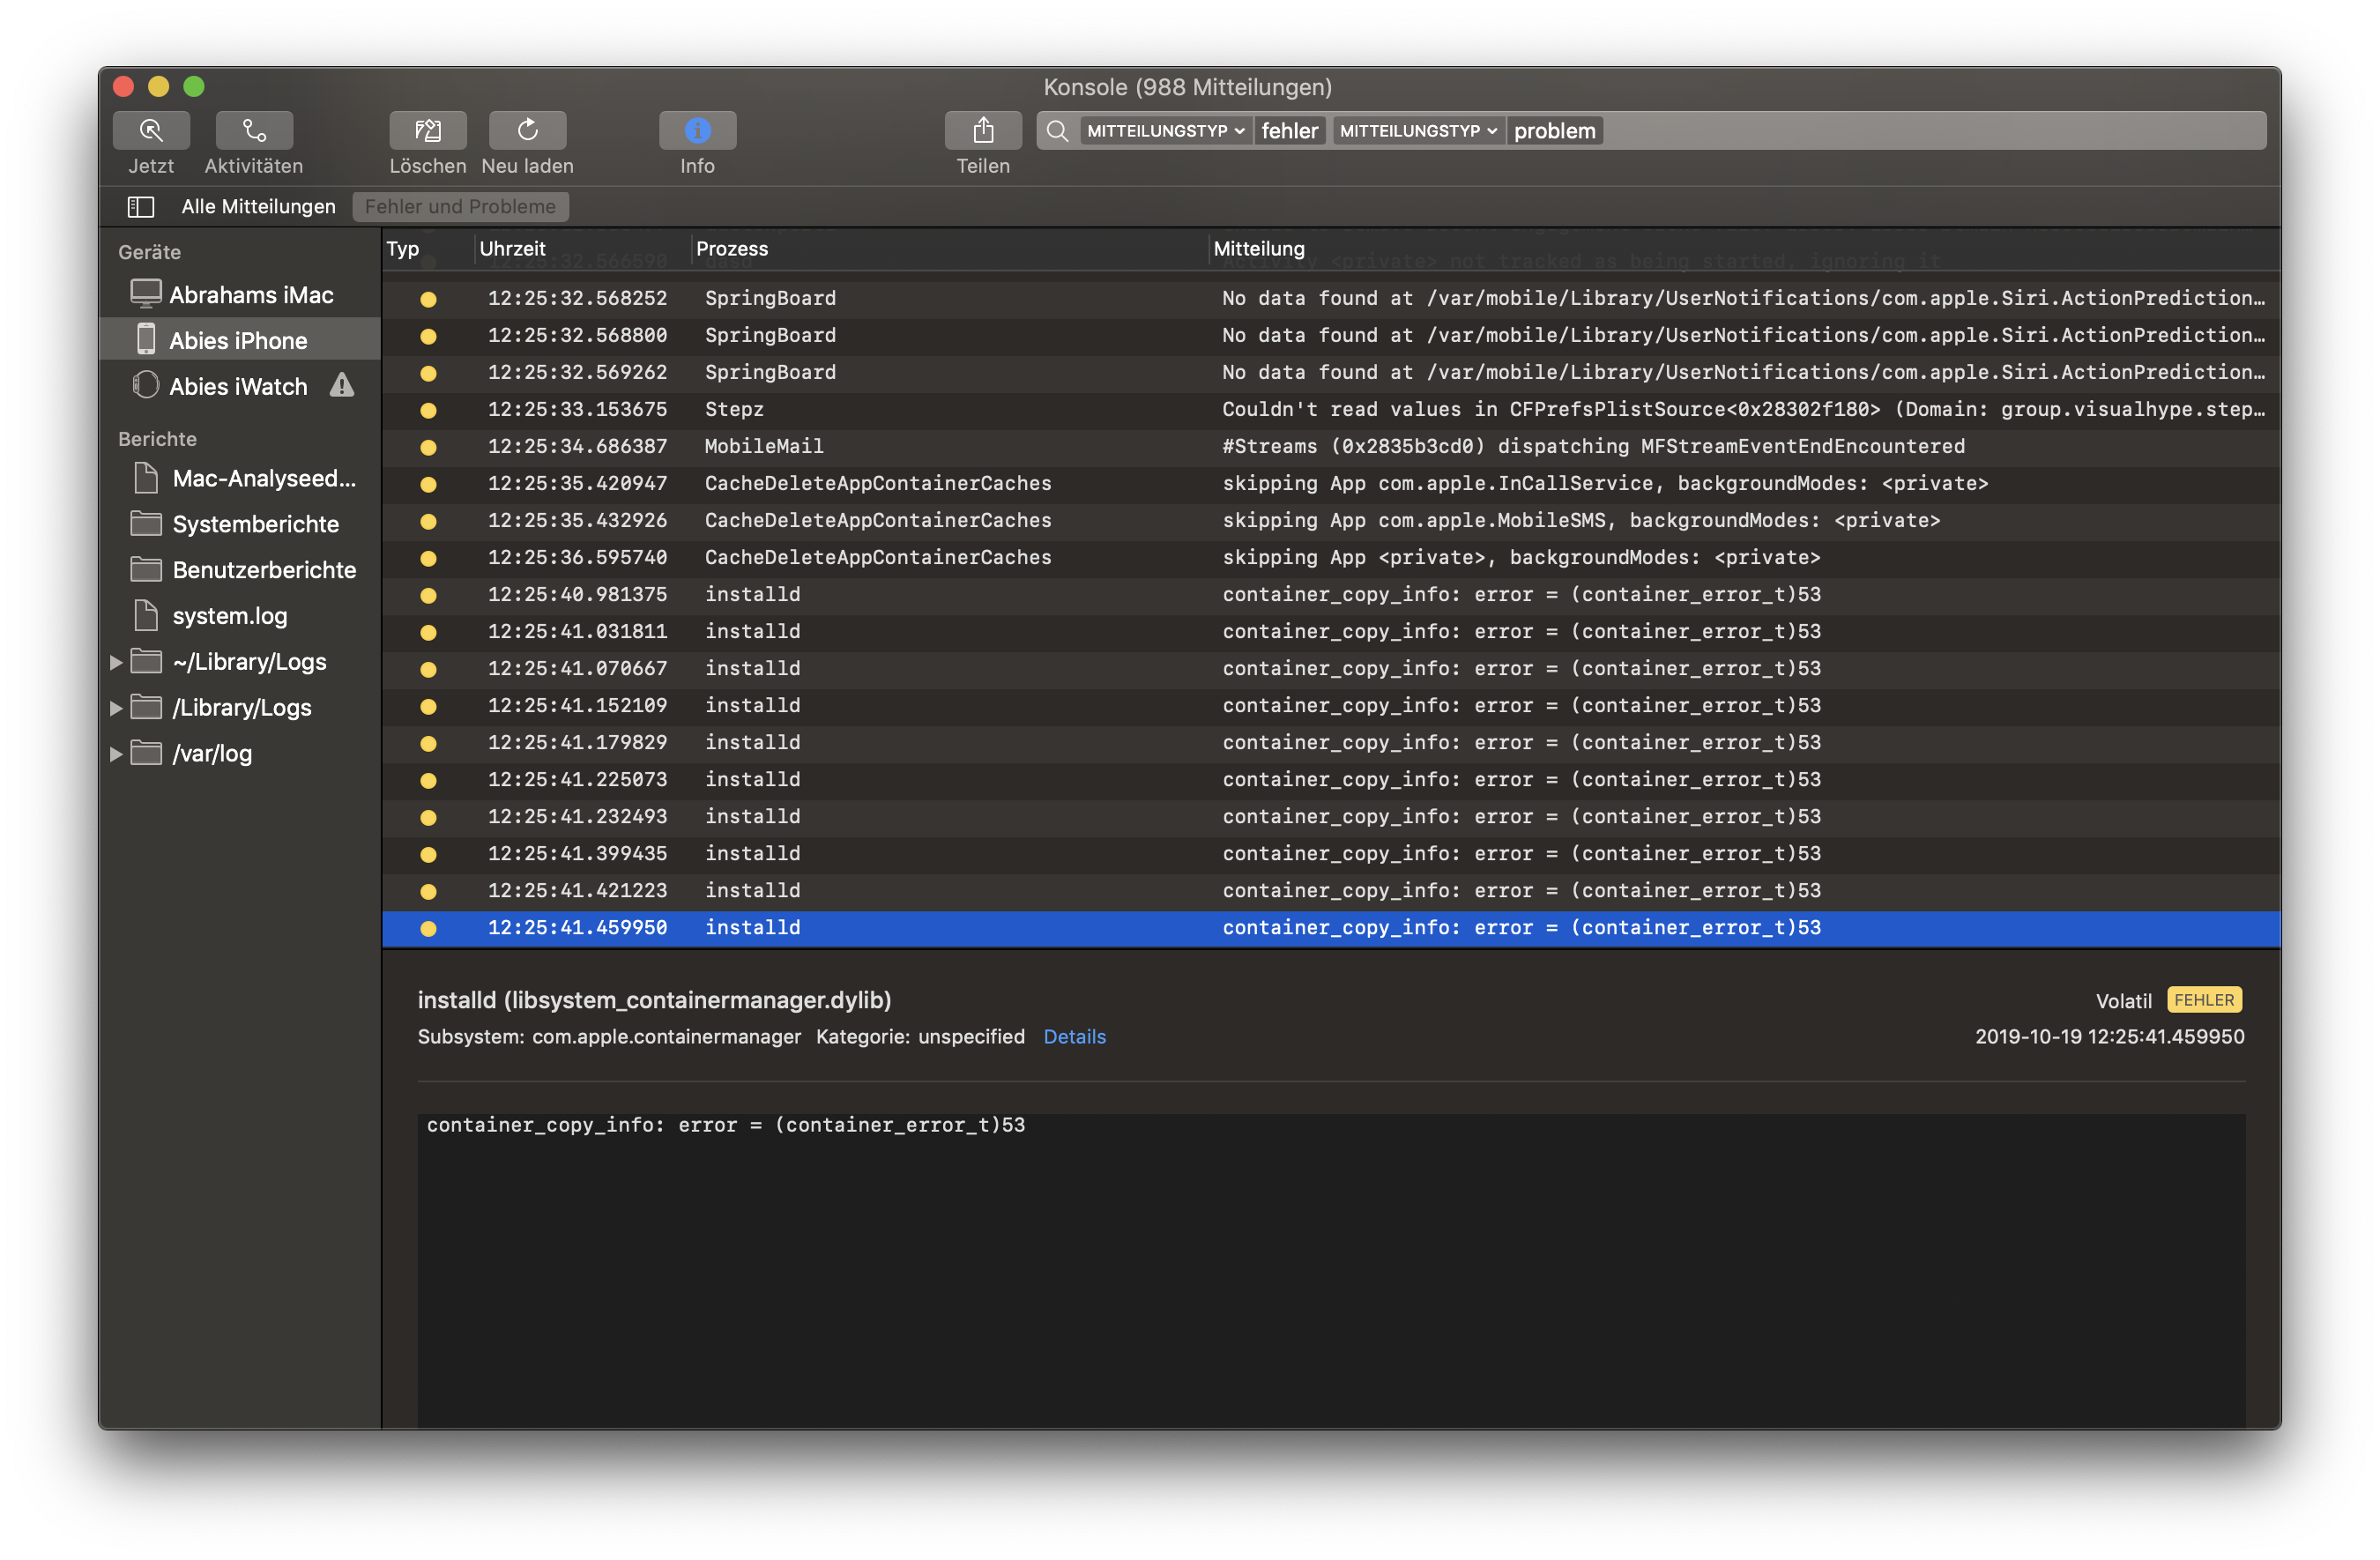Click the Löschen clear icon

[427, 130]
